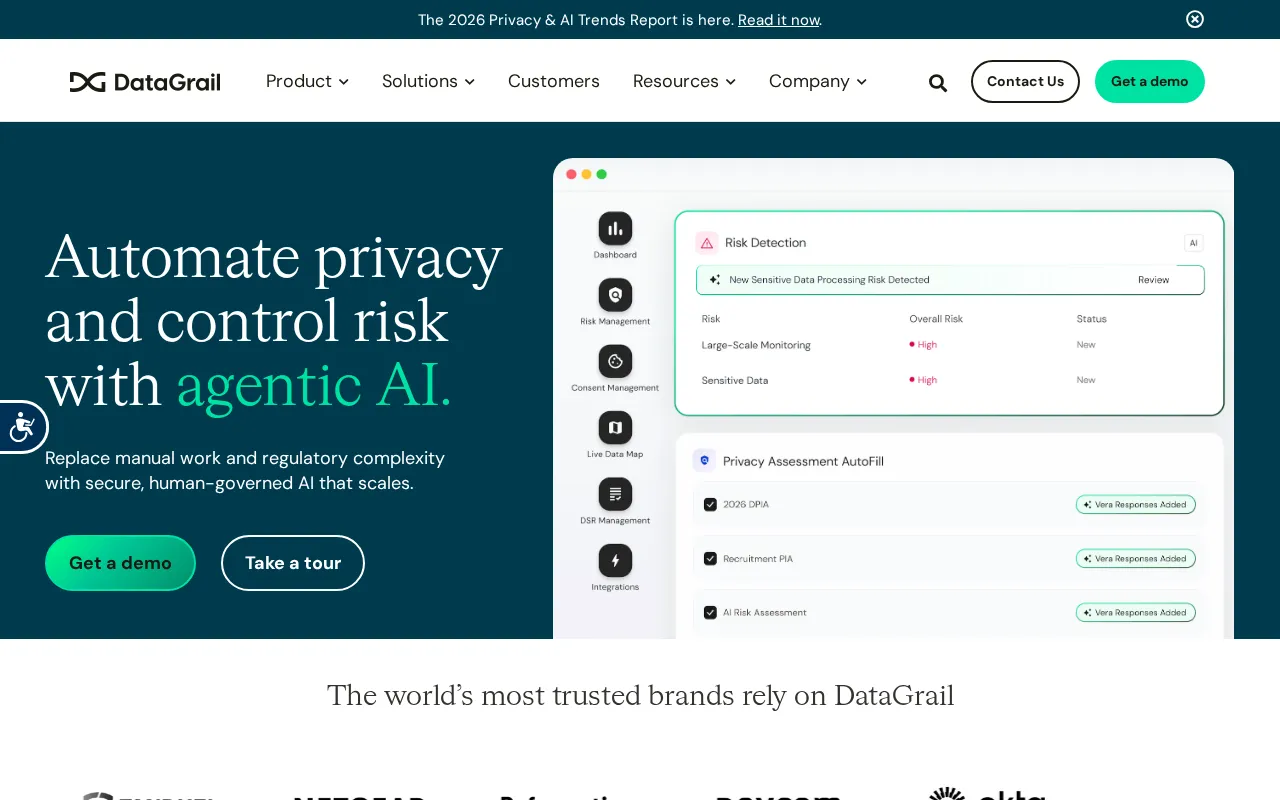Click the red window dot in mockup
Screen dimensions: 1280x800
coord(571,174)
